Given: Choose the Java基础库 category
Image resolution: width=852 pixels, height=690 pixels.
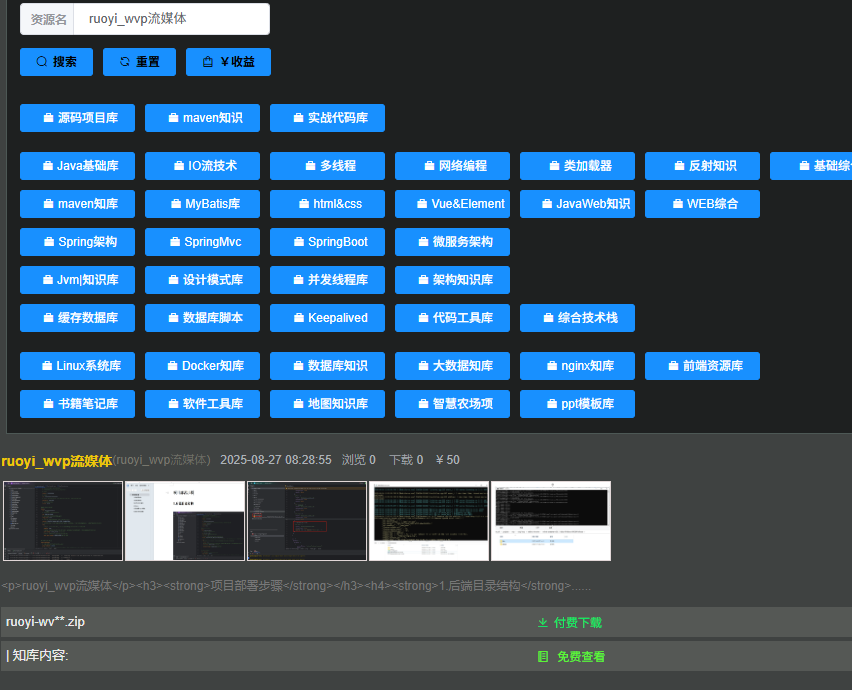Looking at the screenshot, I should coord(77,166).
